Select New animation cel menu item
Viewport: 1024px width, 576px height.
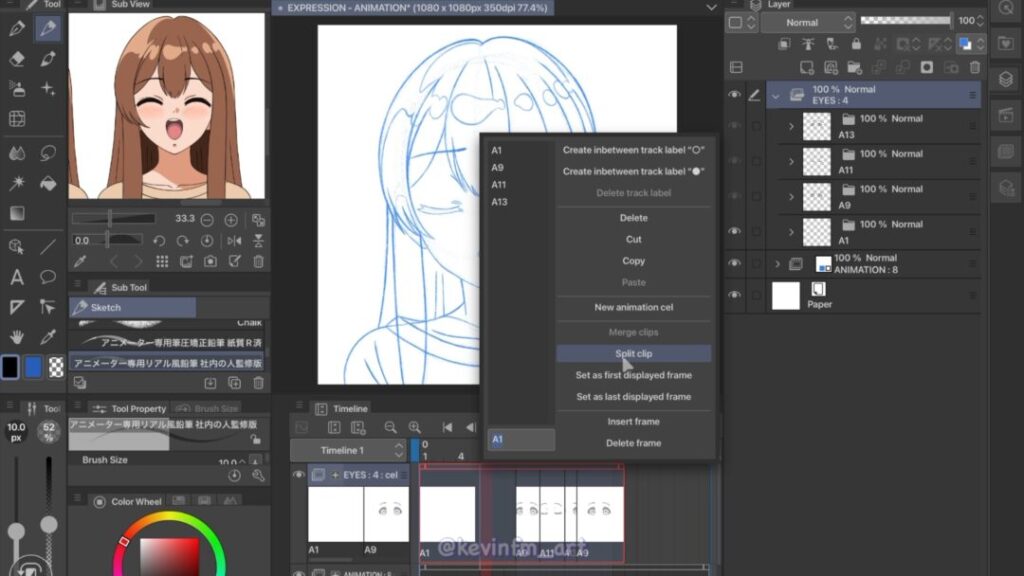633,307
